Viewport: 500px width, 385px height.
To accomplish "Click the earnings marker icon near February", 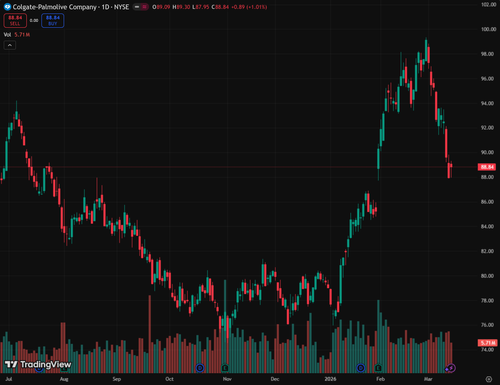I will [x=378, y=368].
